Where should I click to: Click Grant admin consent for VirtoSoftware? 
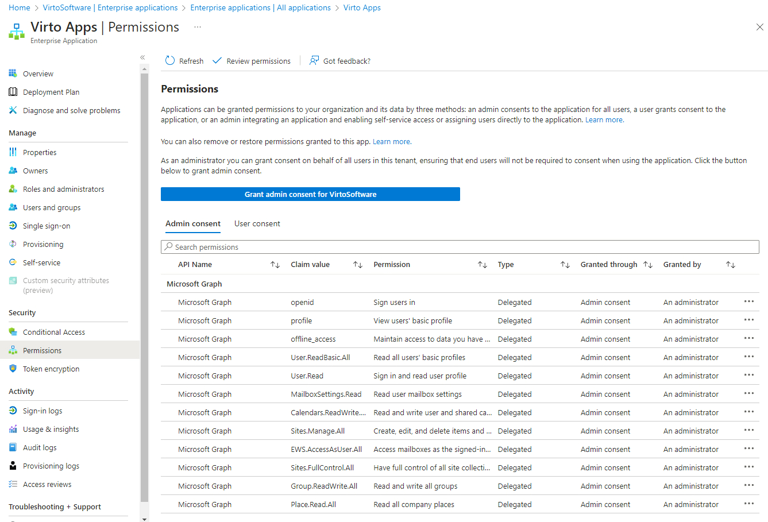point(310,194)
